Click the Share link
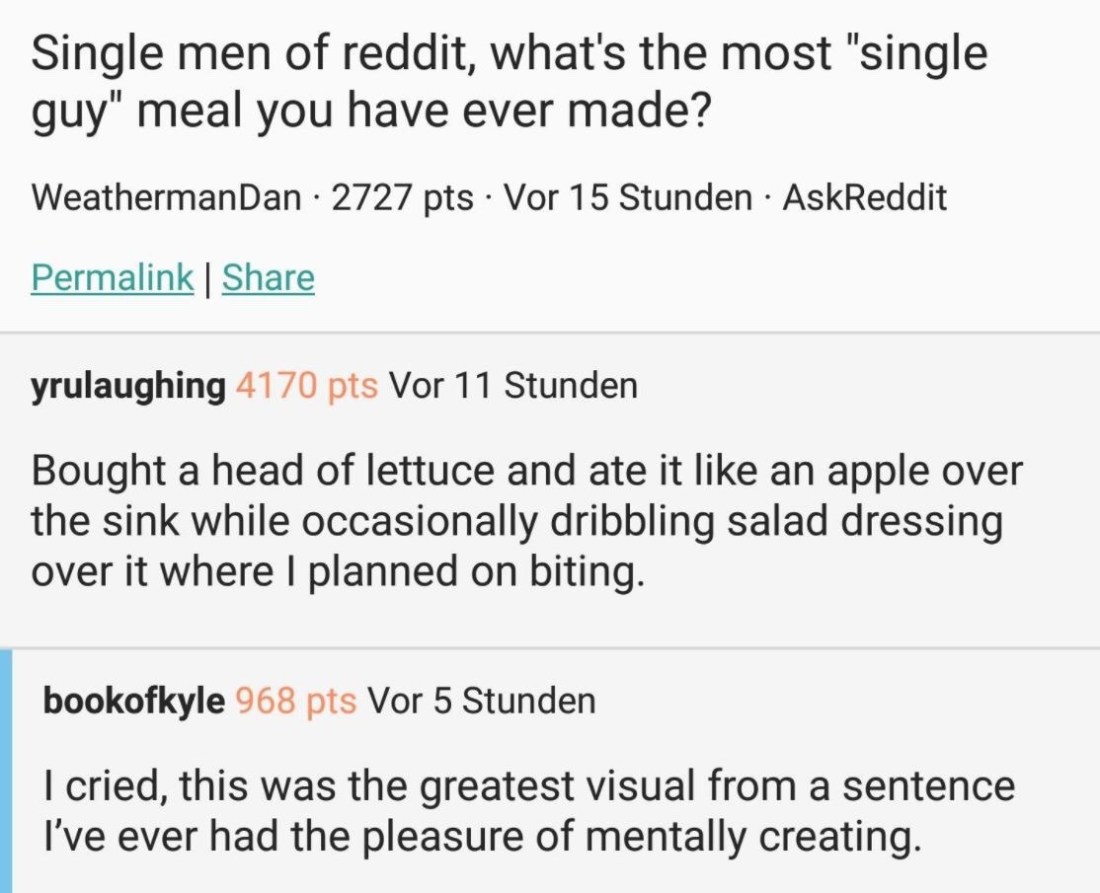The width and height of the screenshot is (1100, 893). (x=268, y=277)
